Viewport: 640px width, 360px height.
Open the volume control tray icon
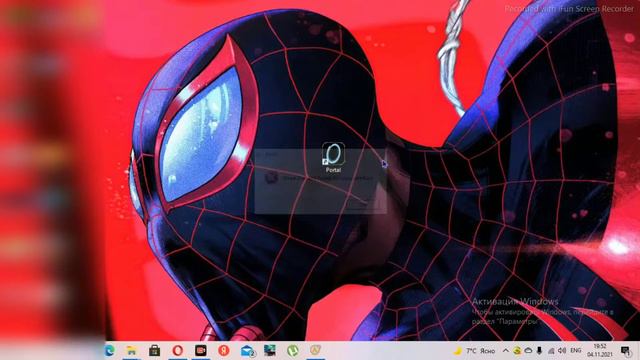[x=562, y=351]
